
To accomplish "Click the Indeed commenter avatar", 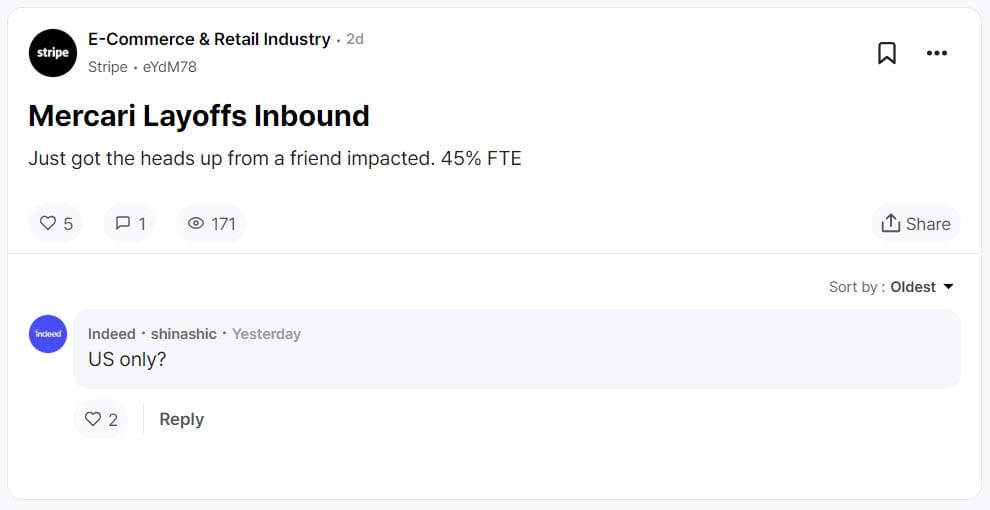I will [x=48, y=334].
